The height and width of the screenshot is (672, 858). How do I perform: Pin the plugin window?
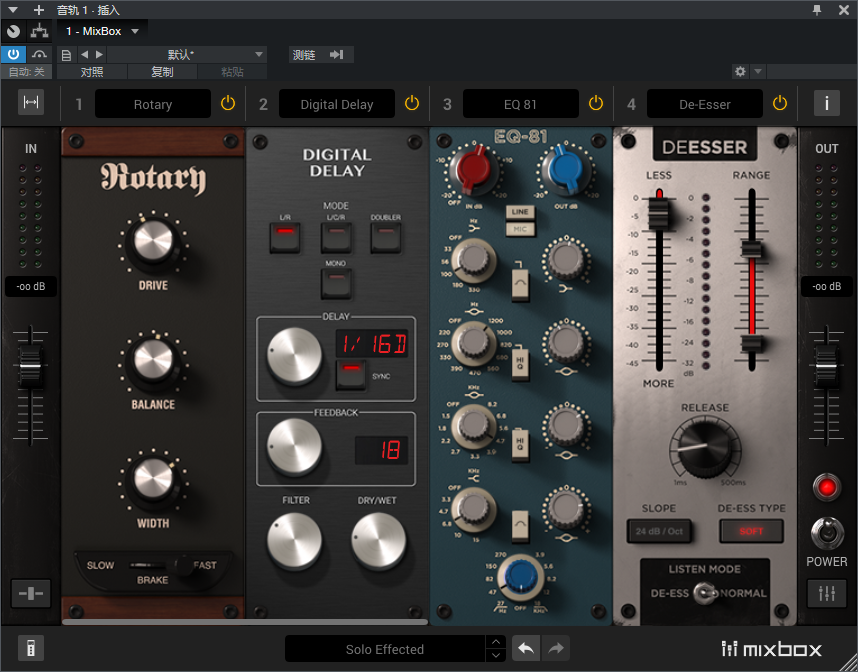pos(816,10)
